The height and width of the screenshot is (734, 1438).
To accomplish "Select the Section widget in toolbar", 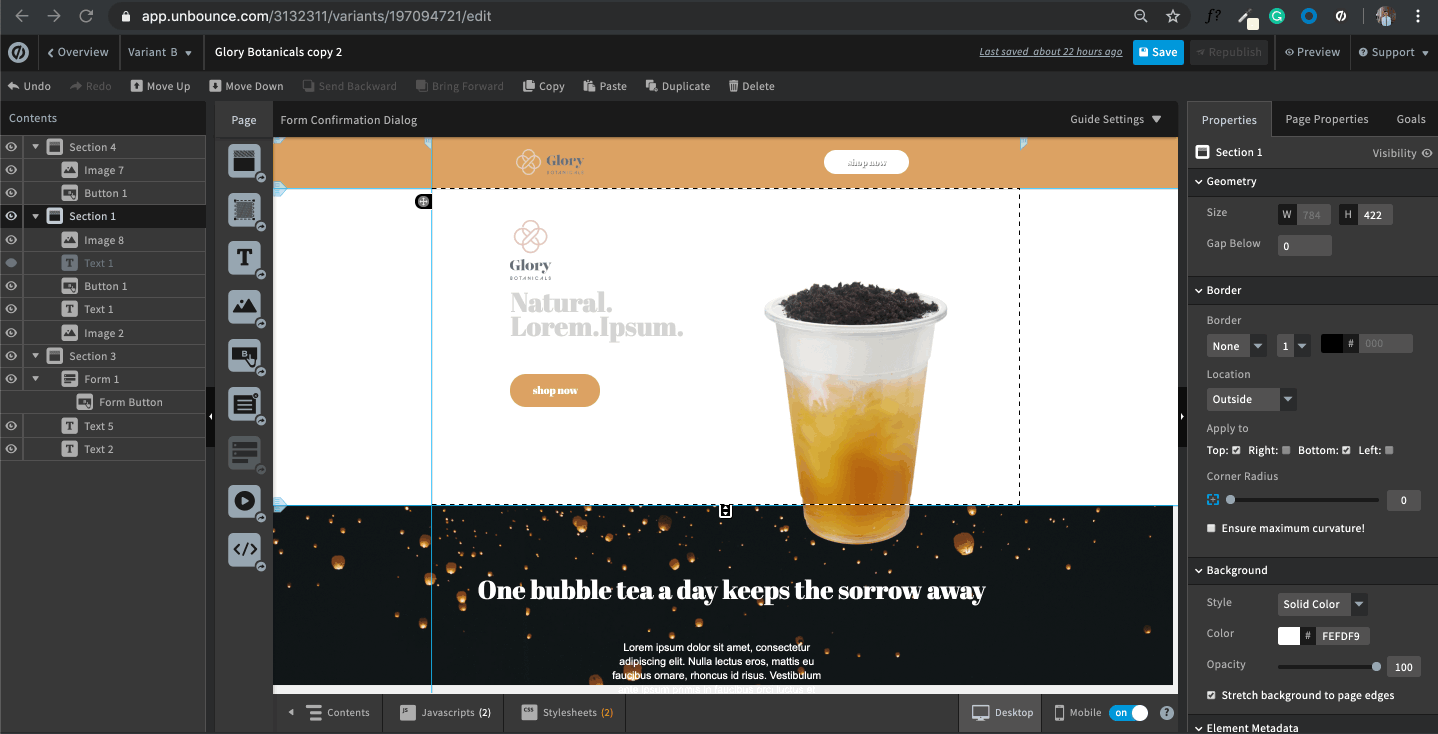I will pyautogui.click(x=244, y=160).
